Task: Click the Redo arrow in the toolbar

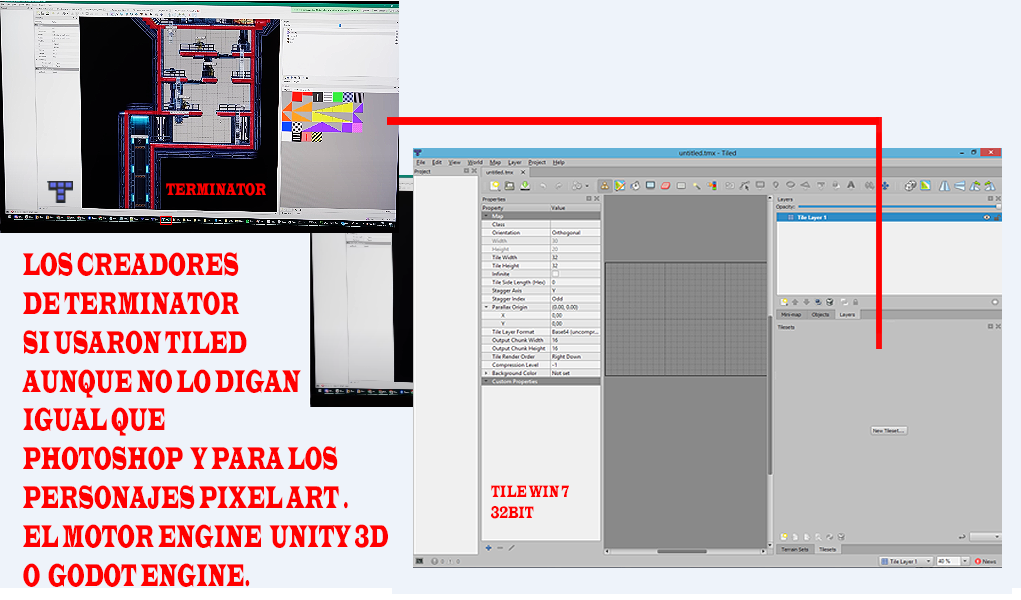Action: point(559,186)
